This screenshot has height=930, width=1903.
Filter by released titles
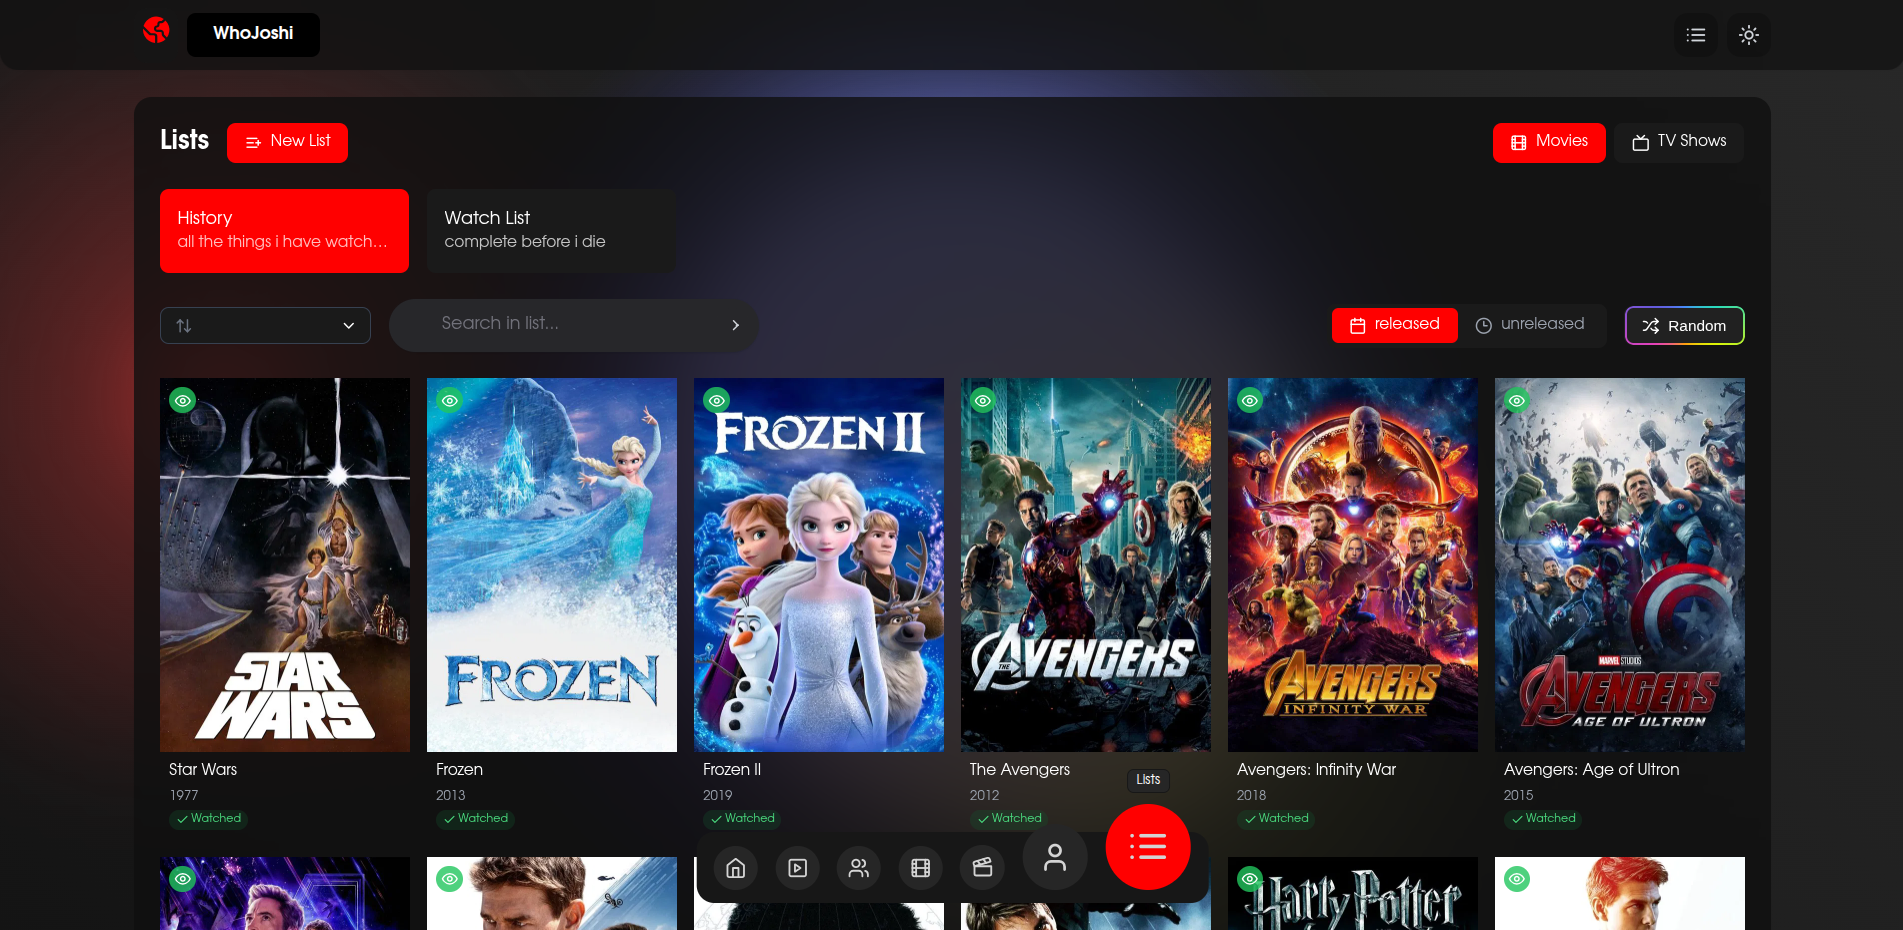pos(1394,325)
